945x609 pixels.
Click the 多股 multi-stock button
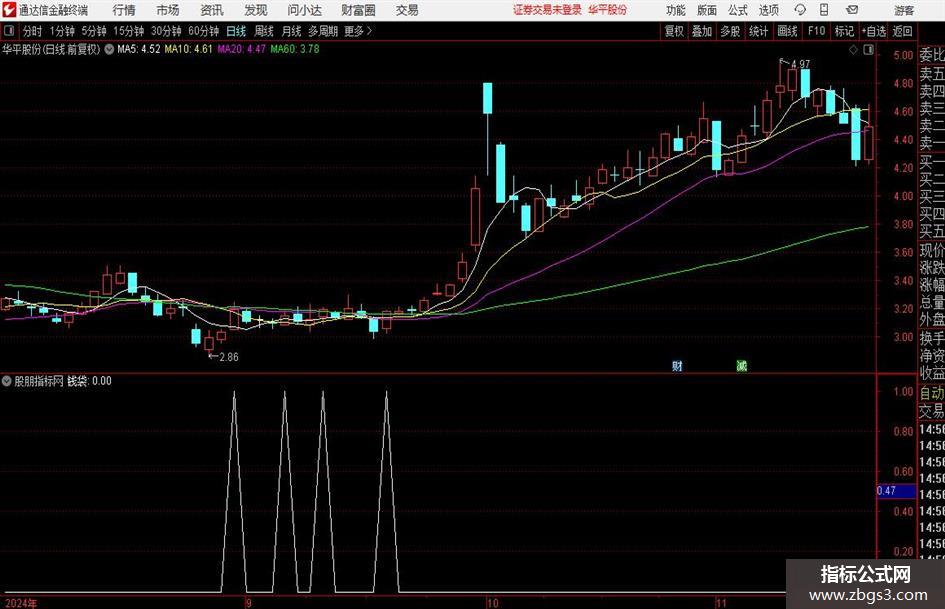pos(730,31)
